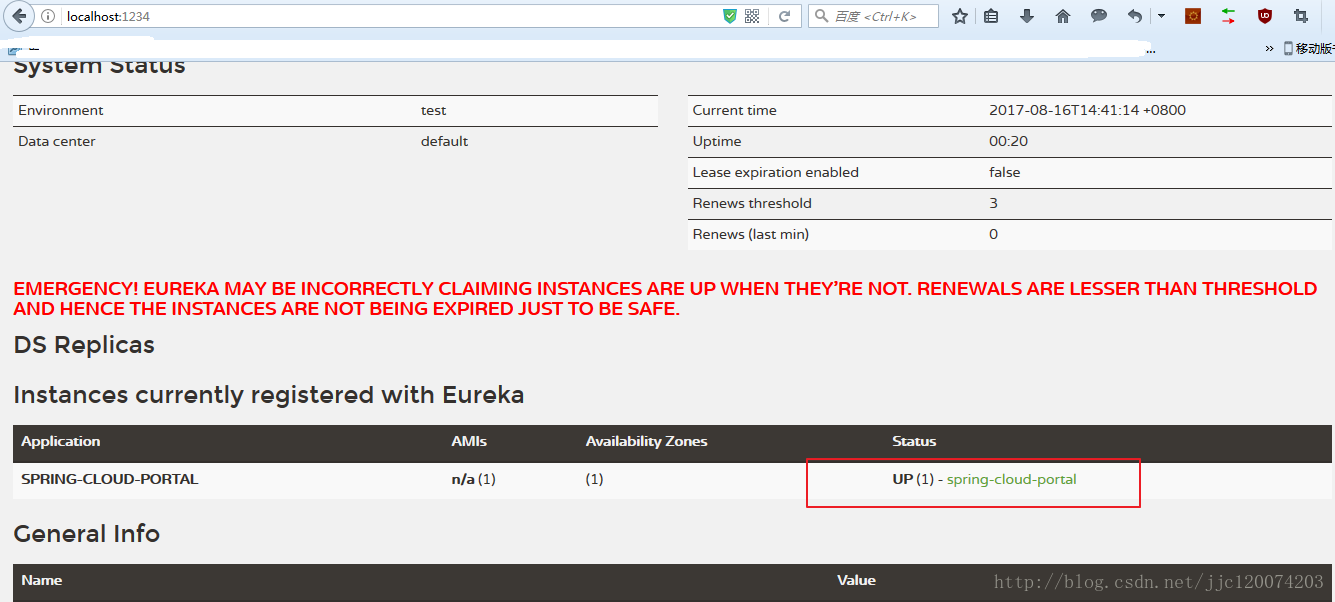Open the uBlock Origin extension icon
The image size is (1335, 602).
point(1265,16)
